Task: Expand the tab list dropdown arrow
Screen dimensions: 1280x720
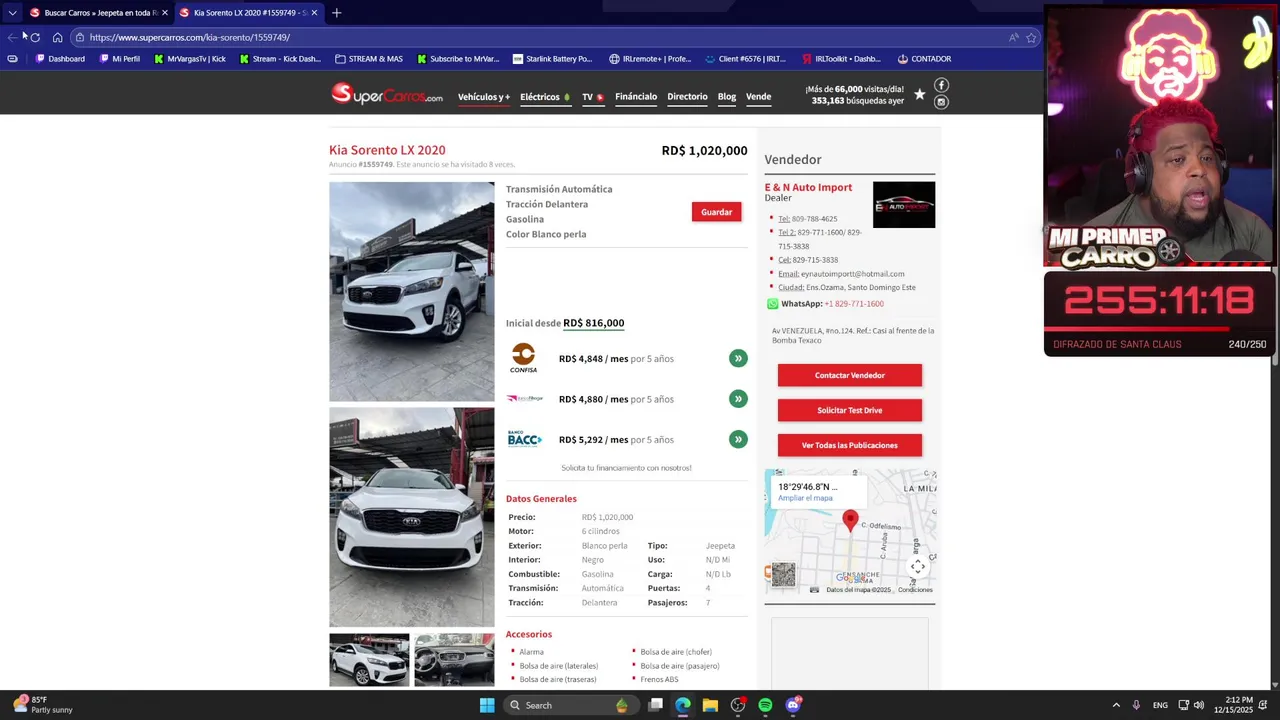Action: (x=12, y=13)
